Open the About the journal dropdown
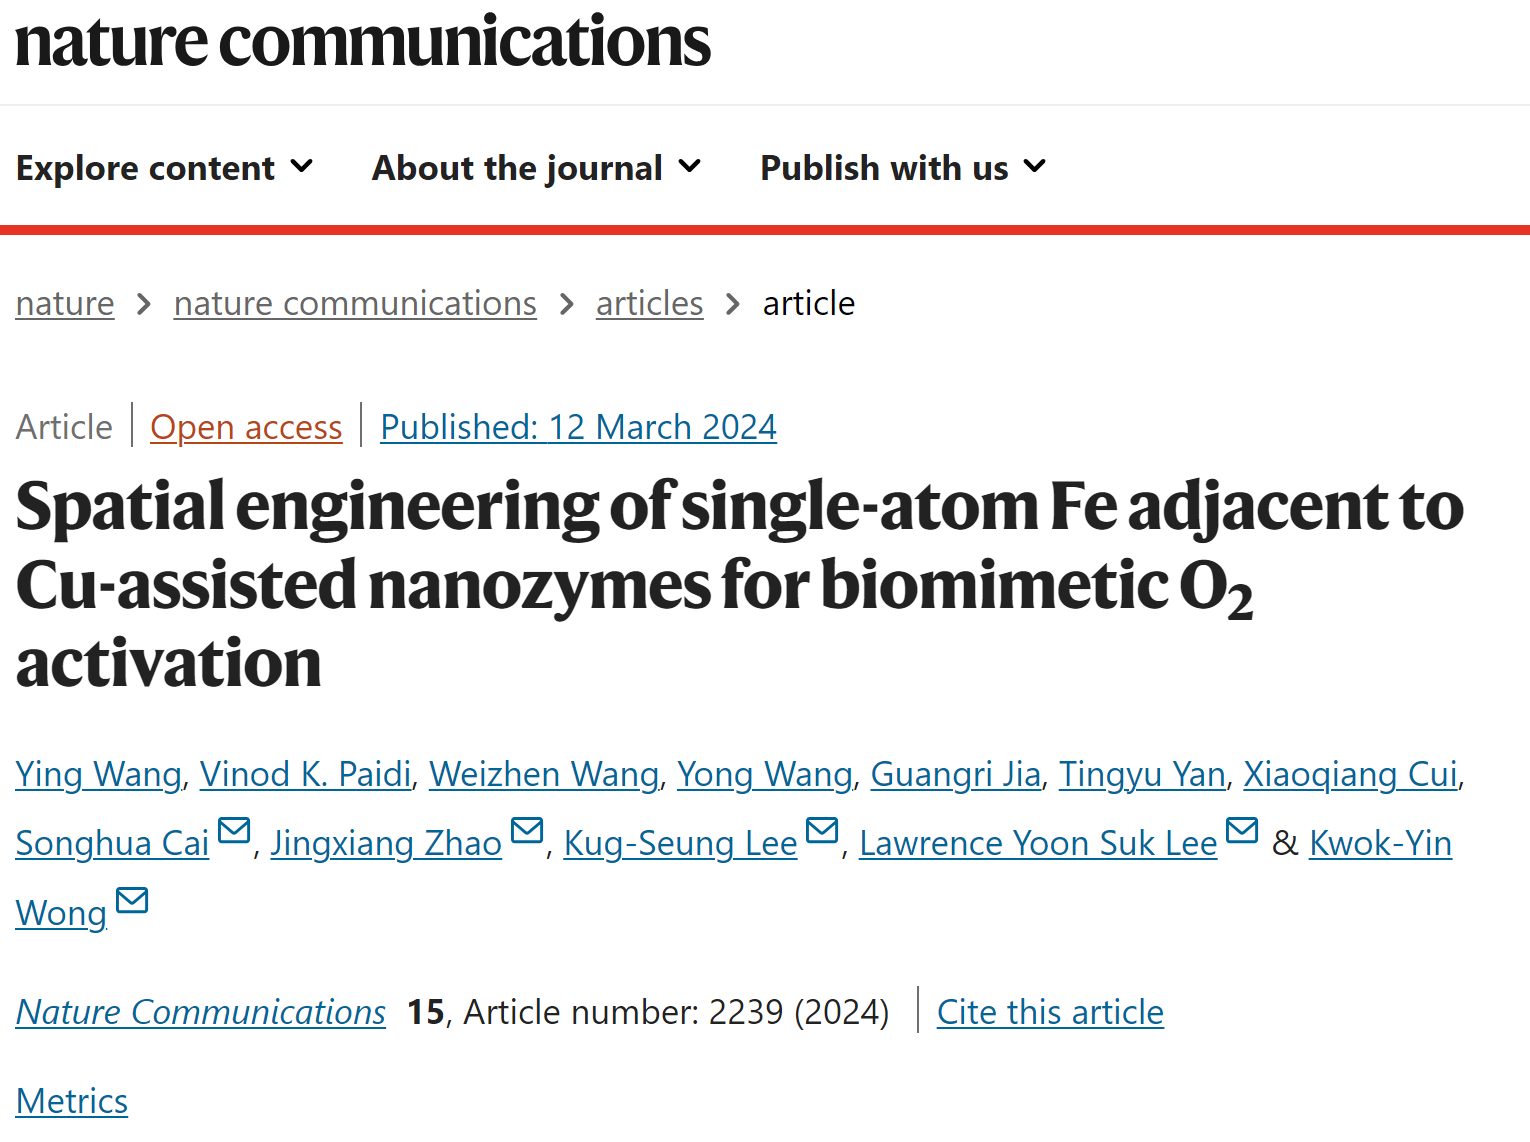Viewport: 1530px width, 1142px height. pos(537,168)
